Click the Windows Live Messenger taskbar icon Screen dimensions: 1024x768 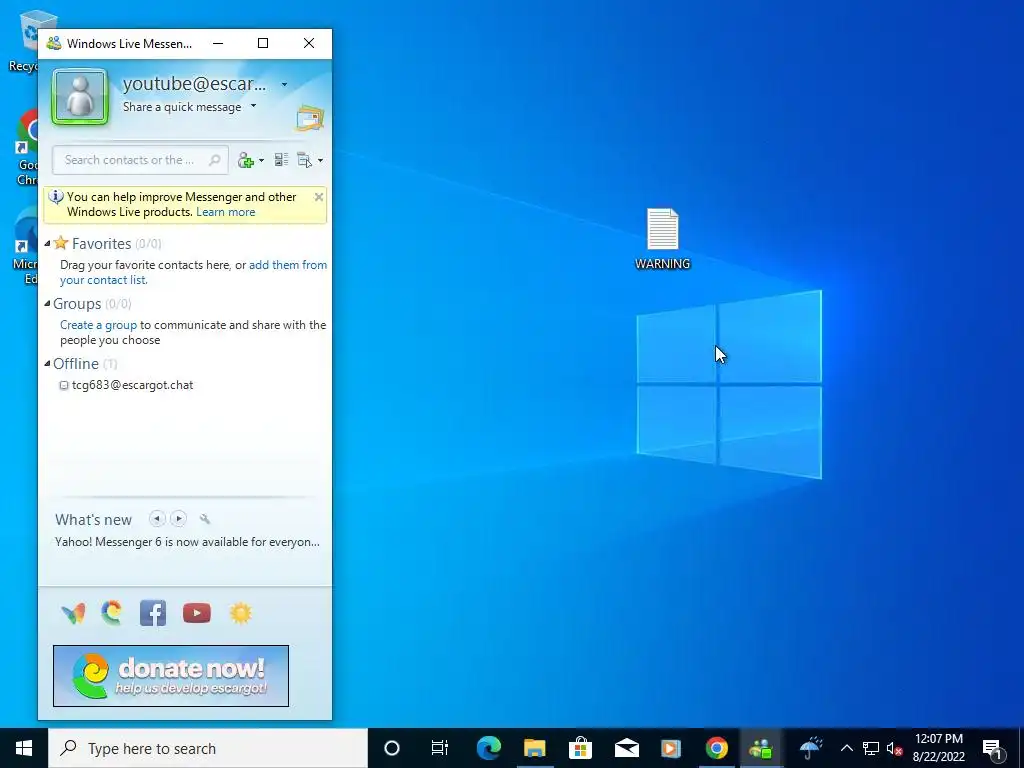pyautogui.click(x=761, y=748)
